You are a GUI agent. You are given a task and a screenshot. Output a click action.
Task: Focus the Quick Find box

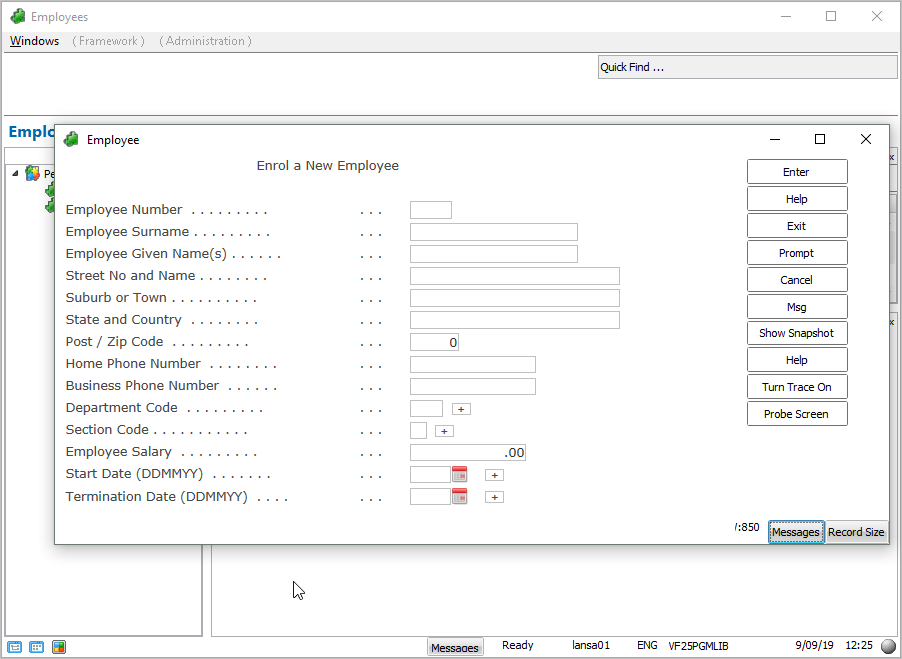747,67
